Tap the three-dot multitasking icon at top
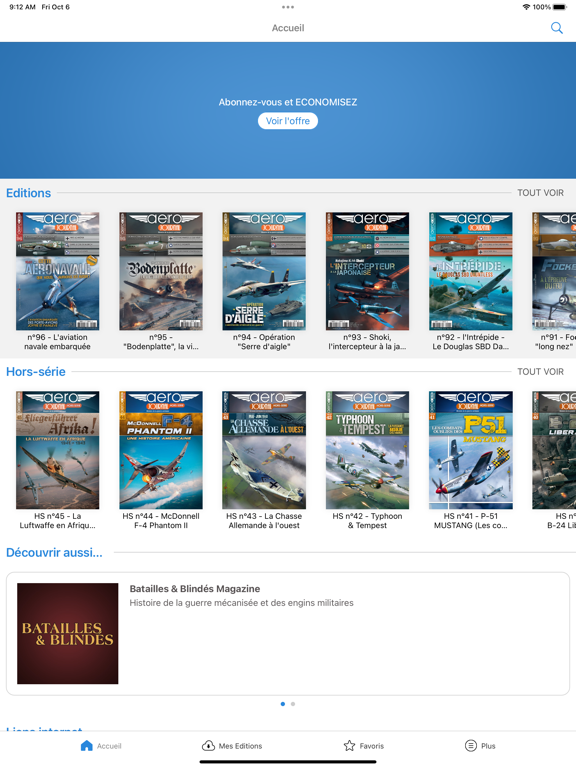Screen dimensions: 576x768 (x=288, y=7)
